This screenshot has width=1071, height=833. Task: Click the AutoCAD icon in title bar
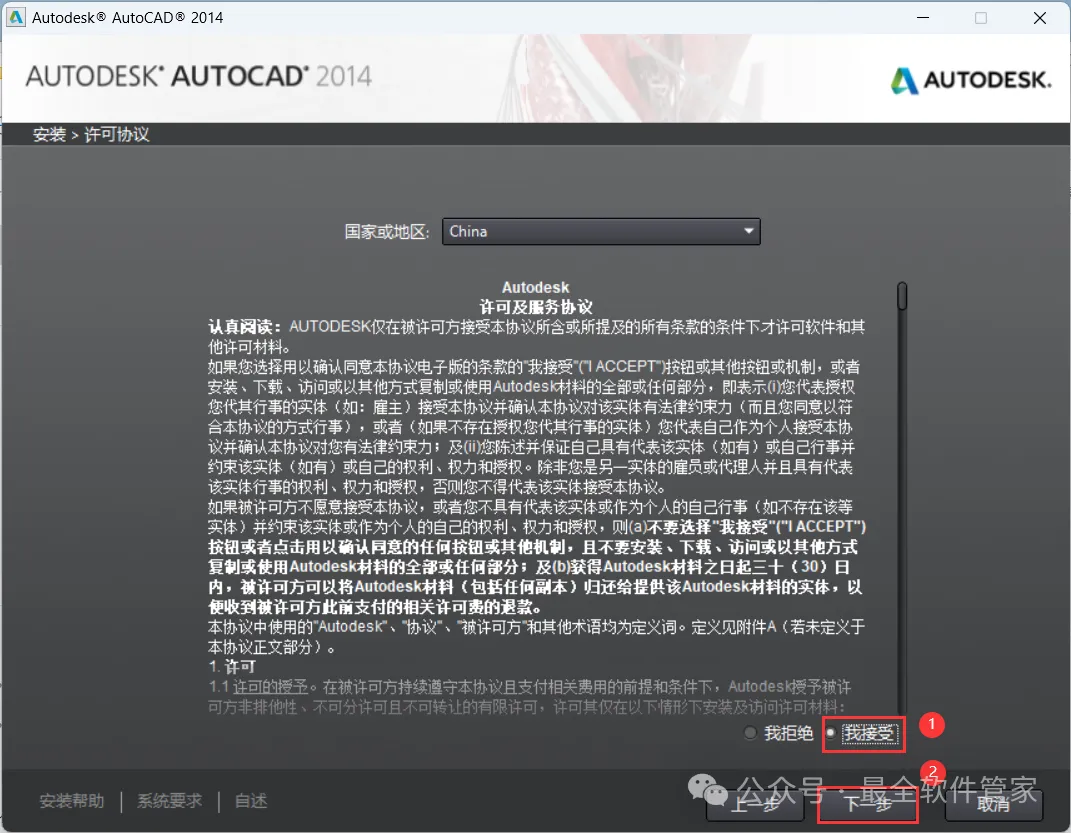(x=15, y=18)
